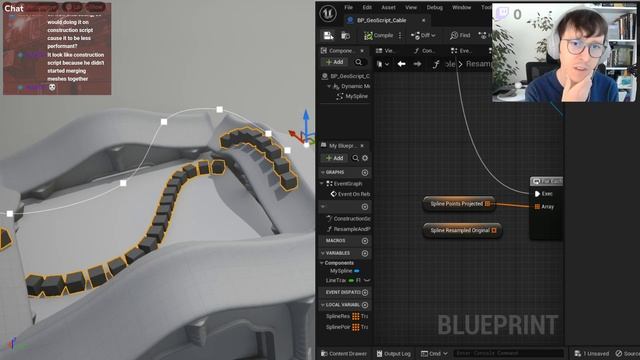The image size is (640, 360).
Task: Open the Compile options three-dot menu
Action: pos(400,36)
